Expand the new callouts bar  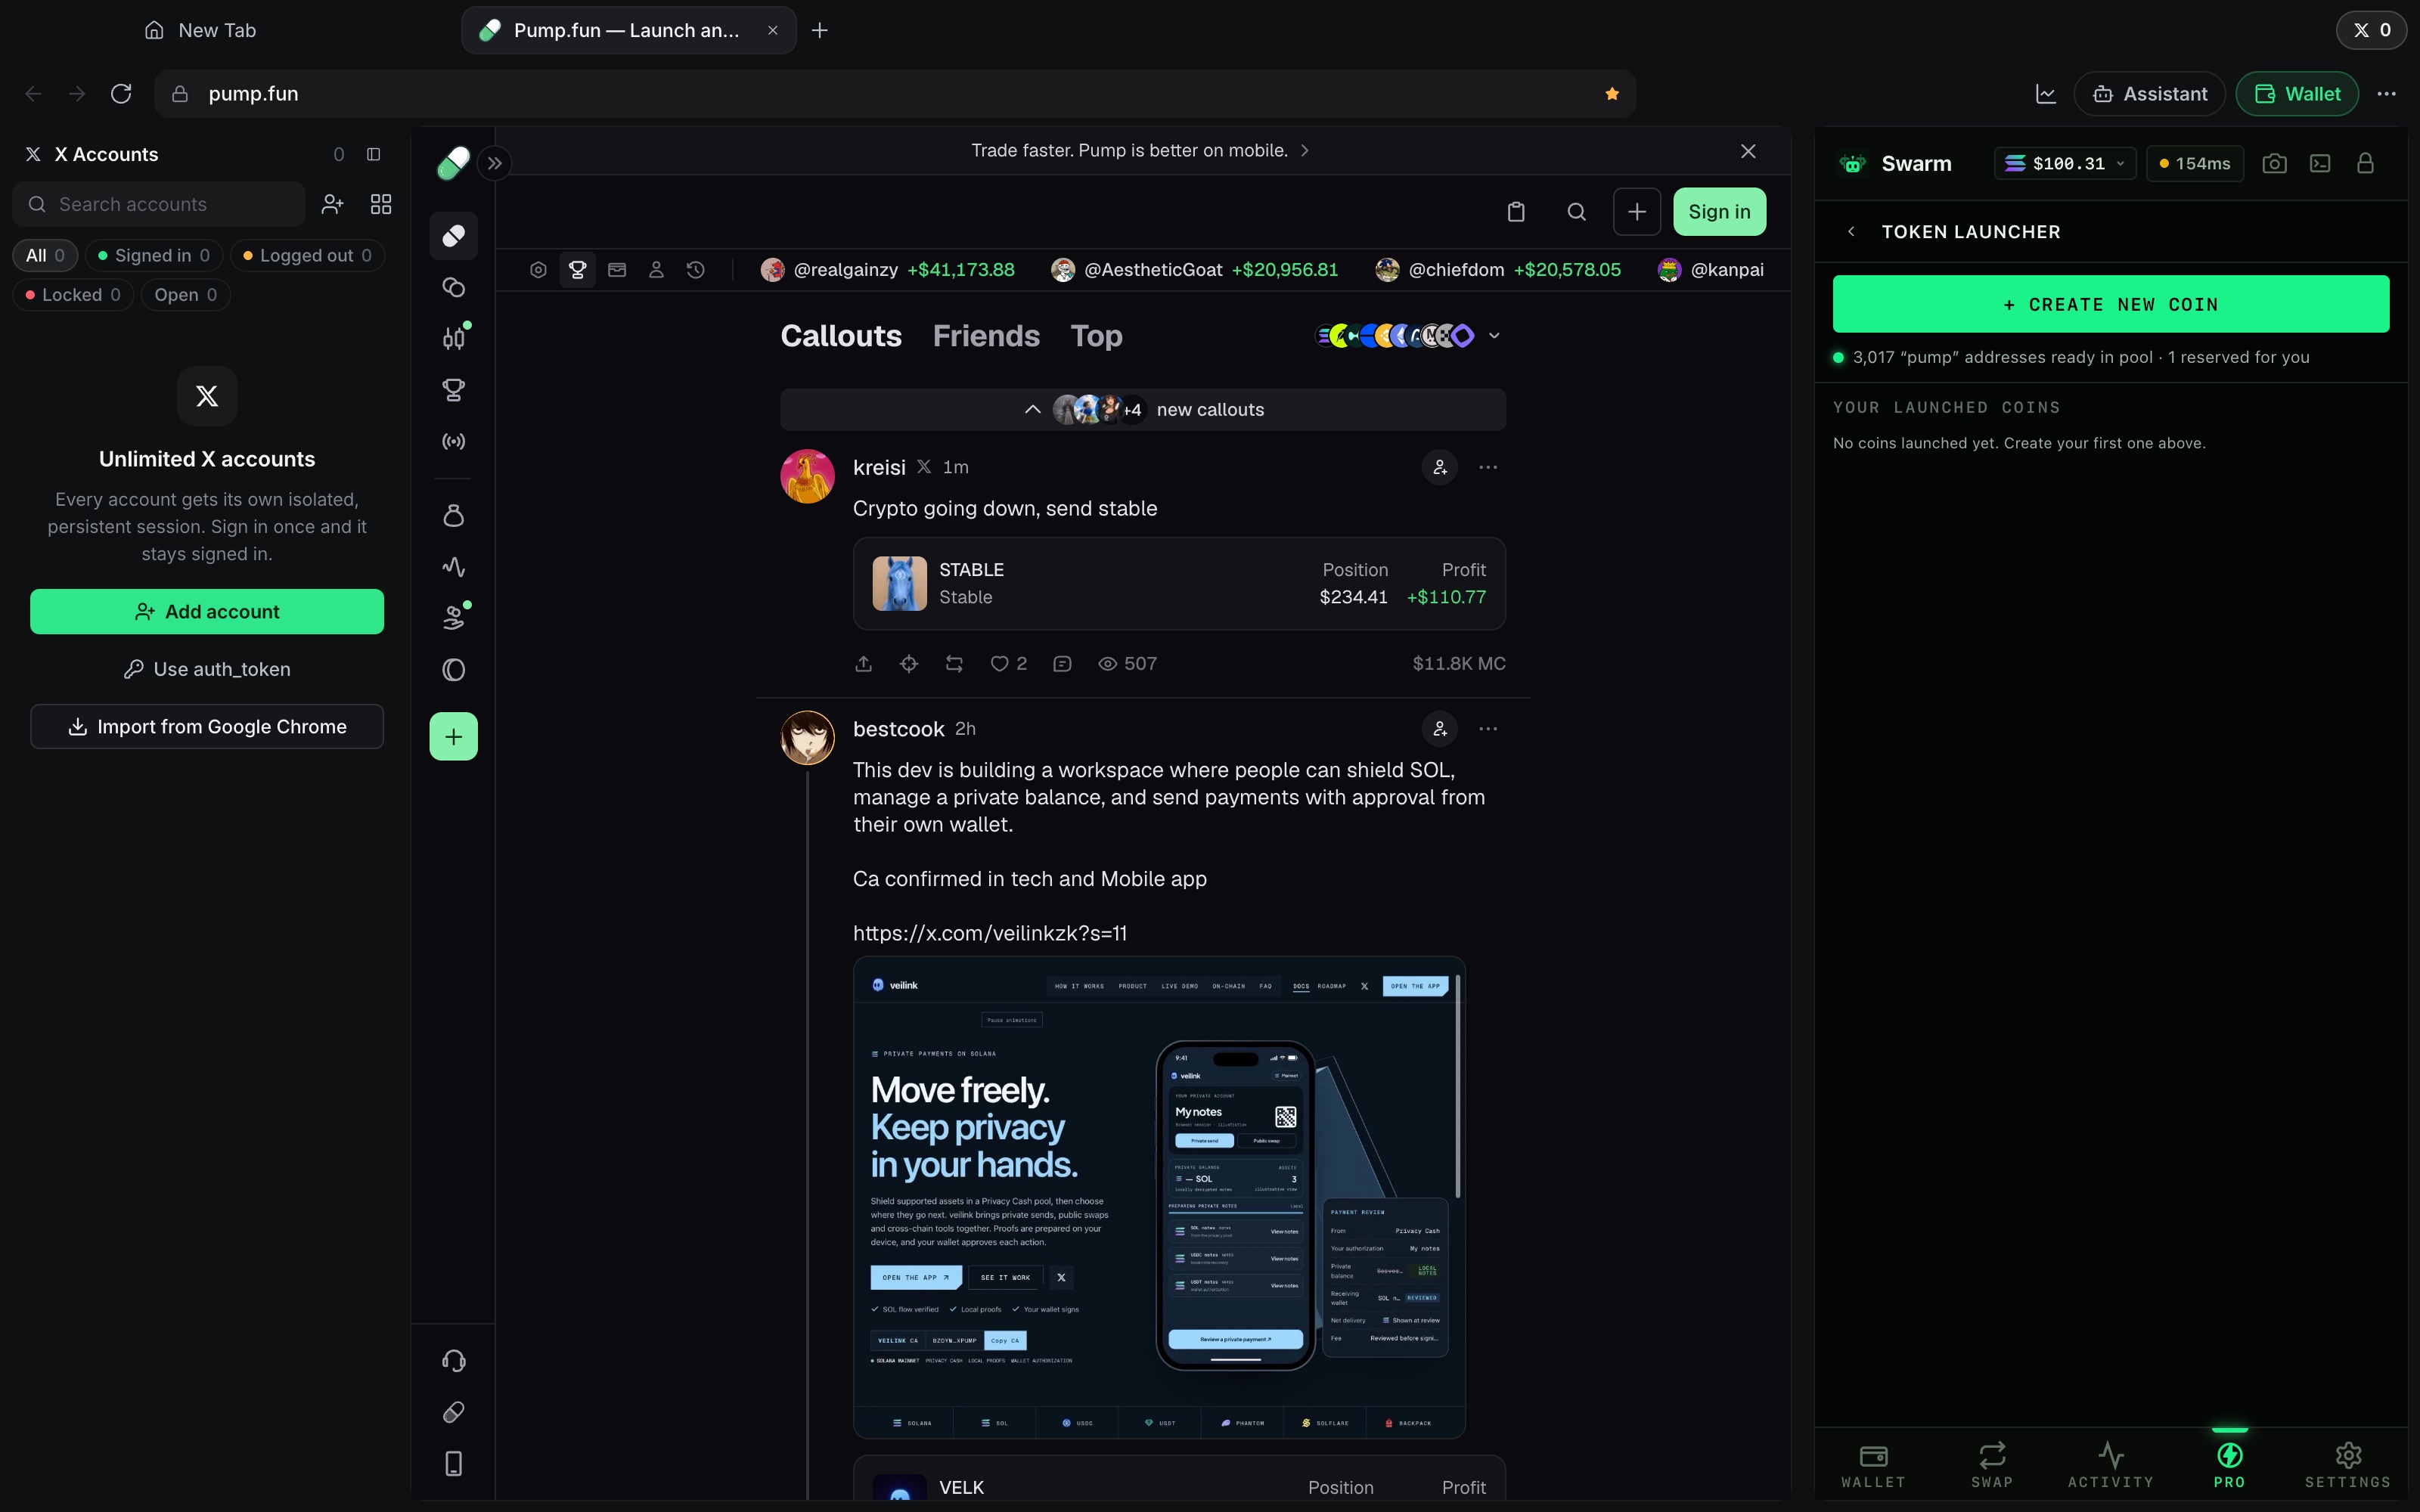[1143, 410]
